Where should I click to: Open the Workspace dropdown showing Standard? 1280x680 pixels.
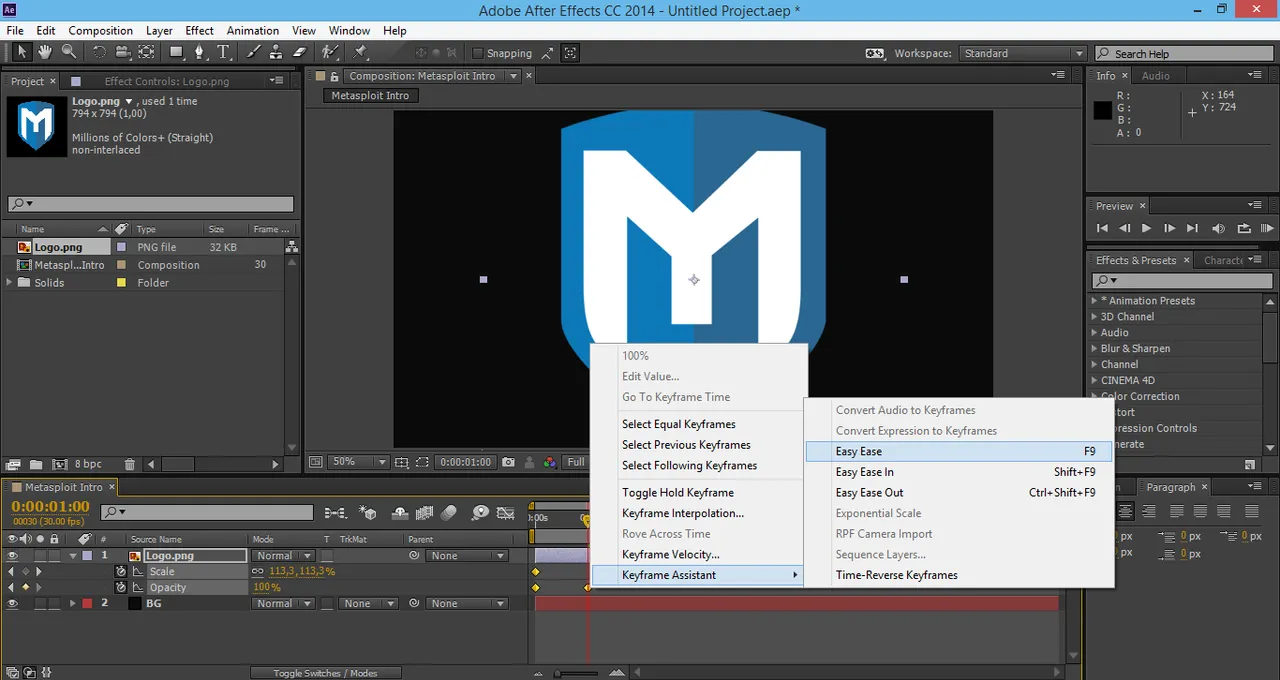point(1023,54)
